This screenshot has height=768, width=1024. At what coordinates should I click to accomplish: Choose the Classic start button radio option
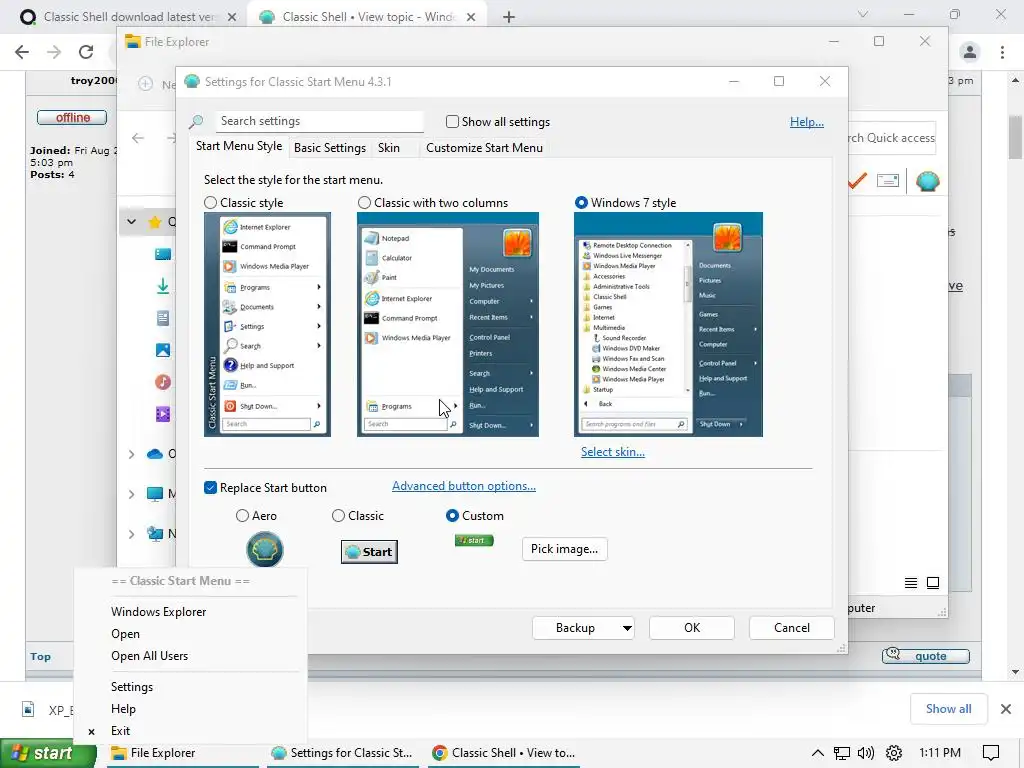(338, 516)
